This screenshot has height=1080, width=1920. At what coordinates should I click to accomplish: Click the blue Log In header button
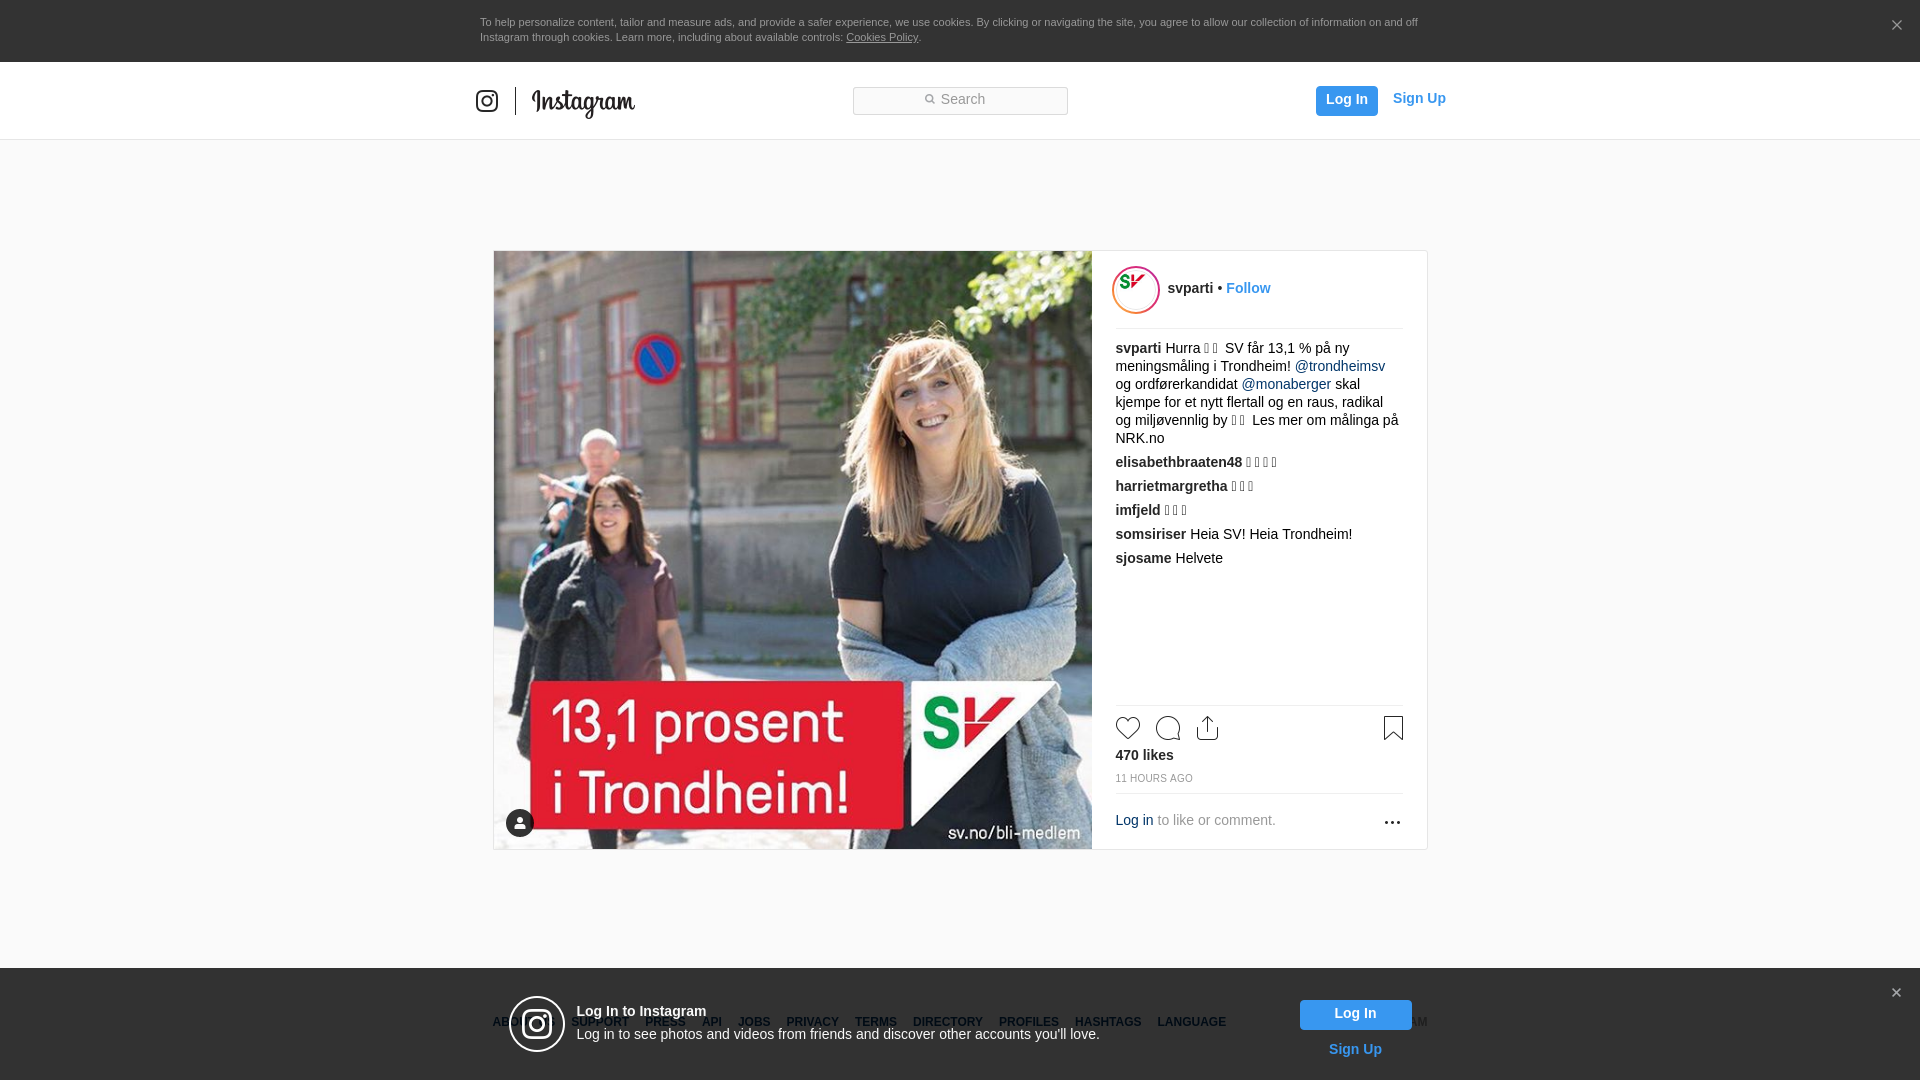(1346, 100)
